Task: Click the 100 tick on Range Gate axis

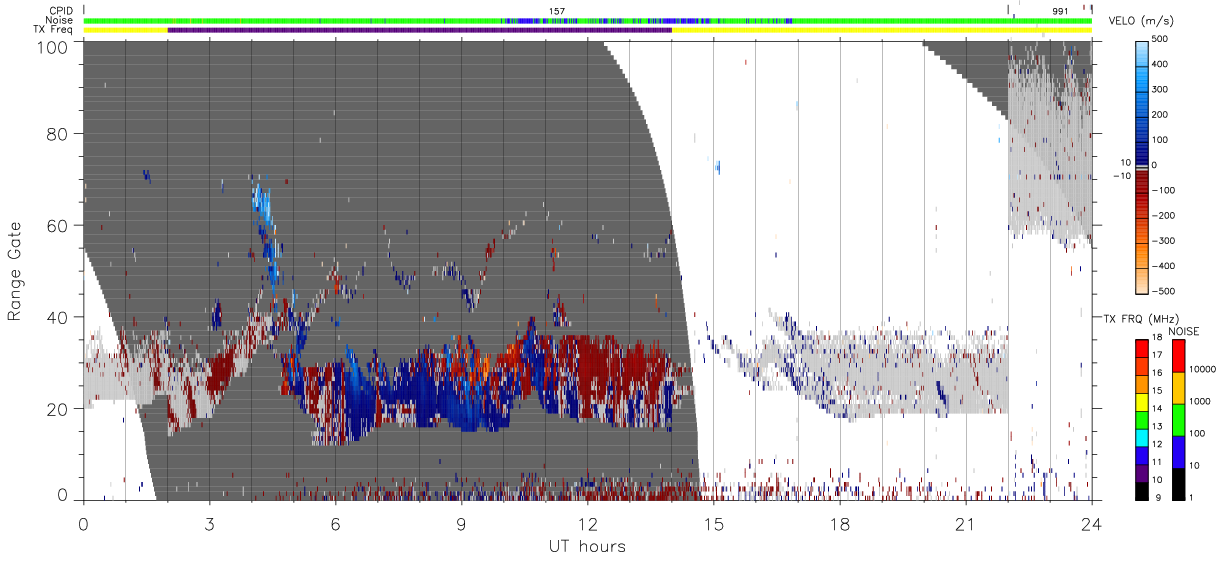Action: (52, 46)
